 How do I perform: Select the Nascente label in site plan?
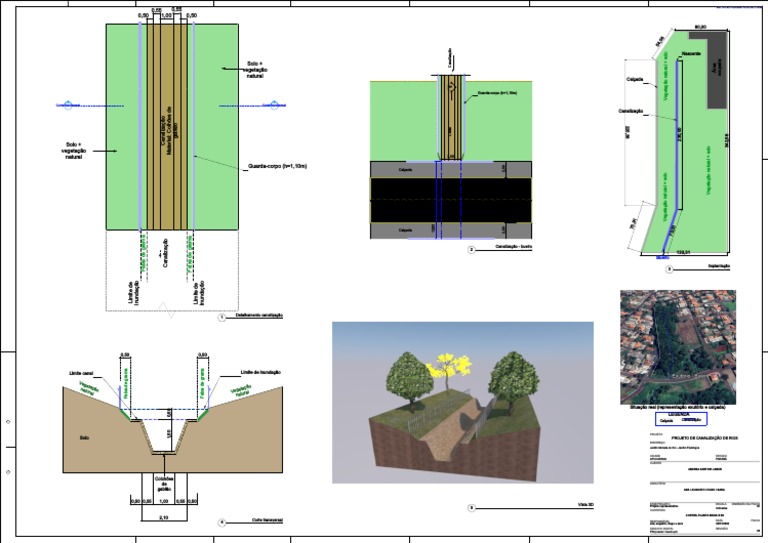[692, 52]
